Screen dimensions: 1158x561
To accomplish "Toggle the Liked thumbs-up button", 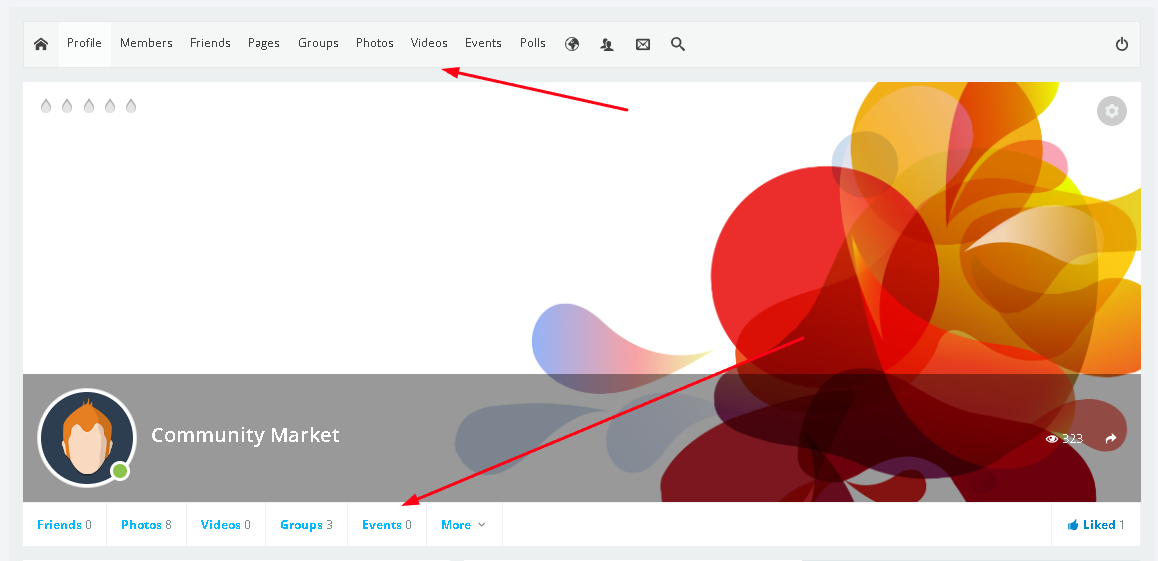I will (x=1095, y=525).
